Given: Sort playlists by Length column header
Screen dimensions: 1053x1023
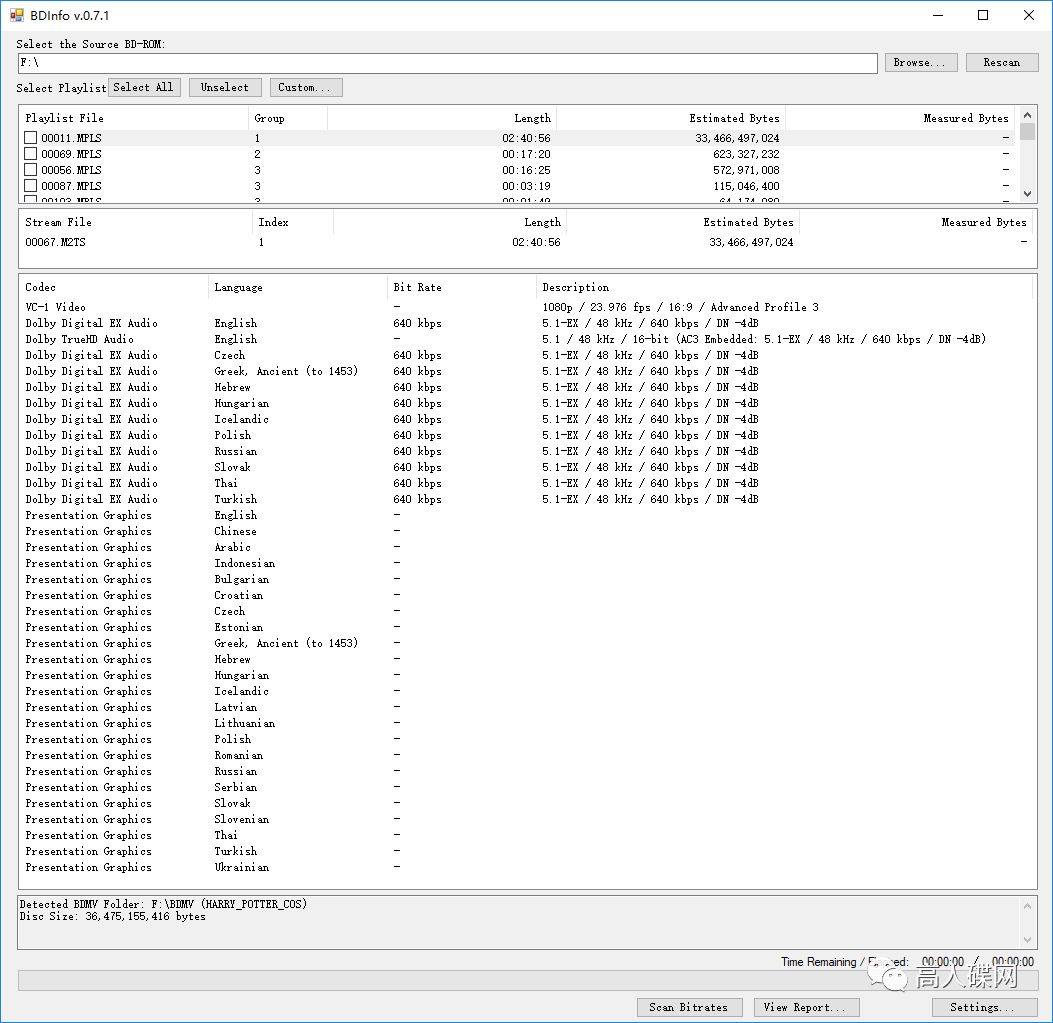Looking at the screenshot, I should point(442,118).
